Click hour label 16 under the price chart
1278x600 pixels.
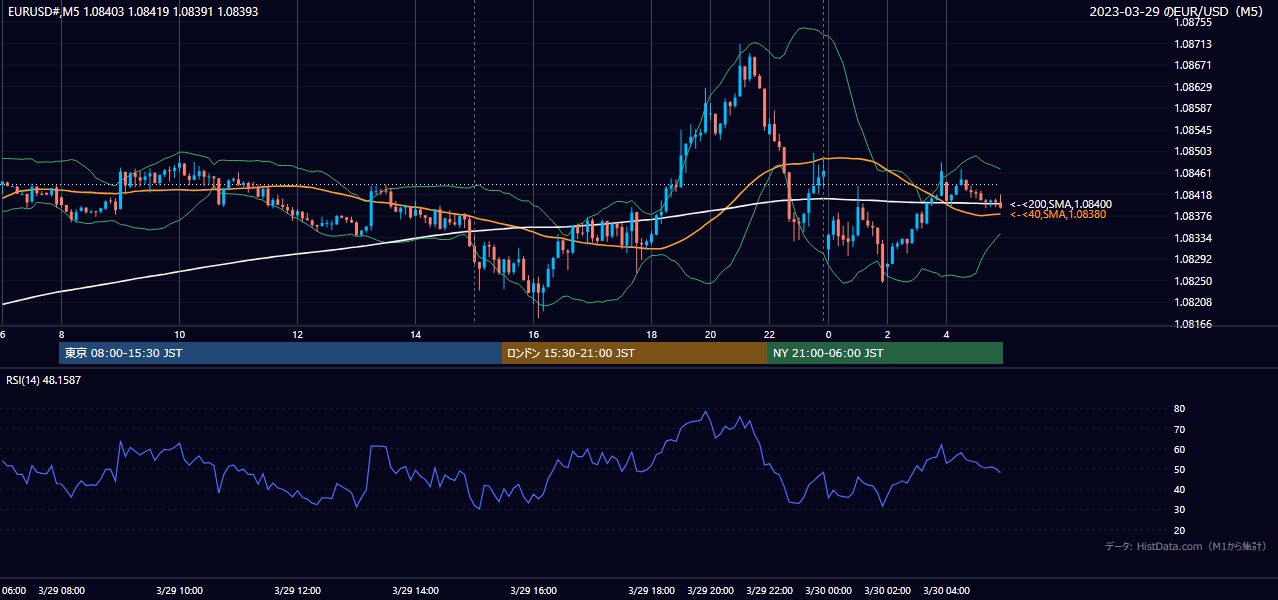533,334
